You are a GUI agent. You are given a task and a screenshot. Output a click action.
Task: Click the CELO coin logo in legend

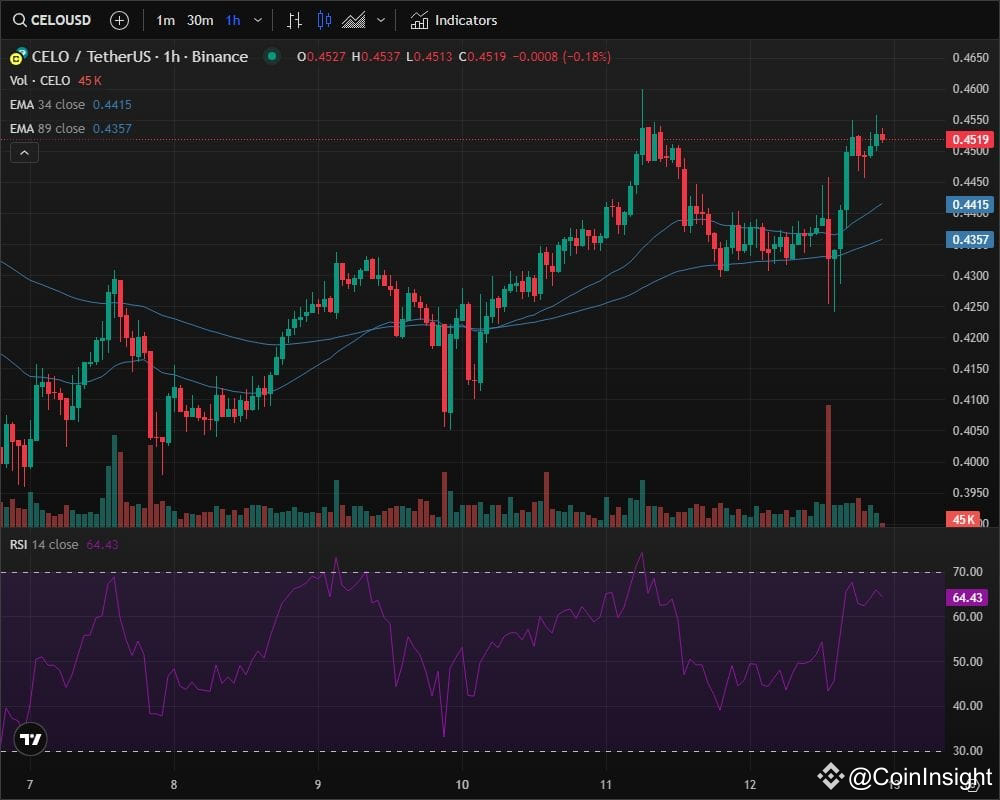tap(14, 57)
